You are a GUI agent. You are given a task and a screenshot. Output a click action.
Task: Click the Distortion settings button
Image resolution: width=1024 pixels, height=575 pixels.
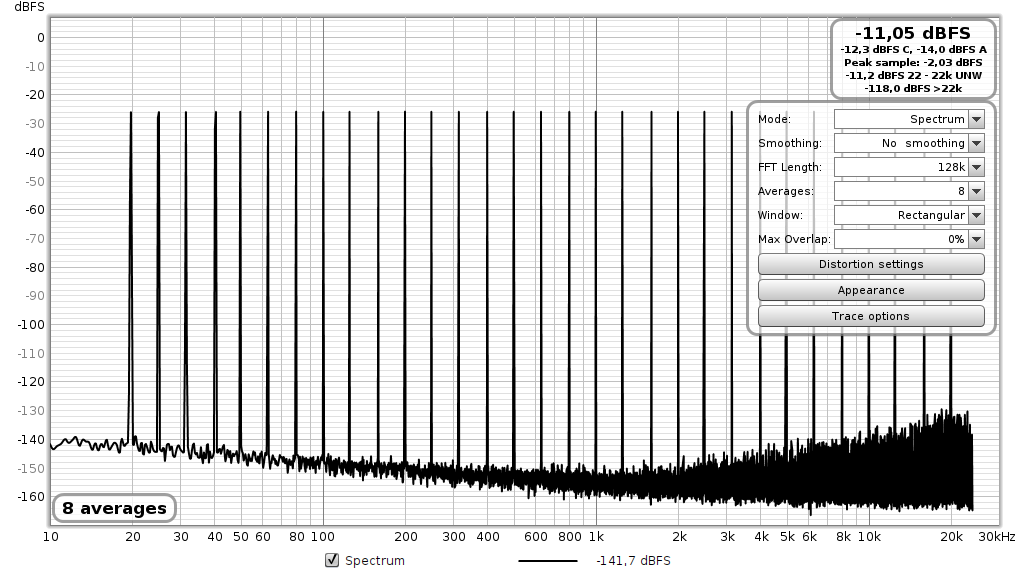[871, 264]
